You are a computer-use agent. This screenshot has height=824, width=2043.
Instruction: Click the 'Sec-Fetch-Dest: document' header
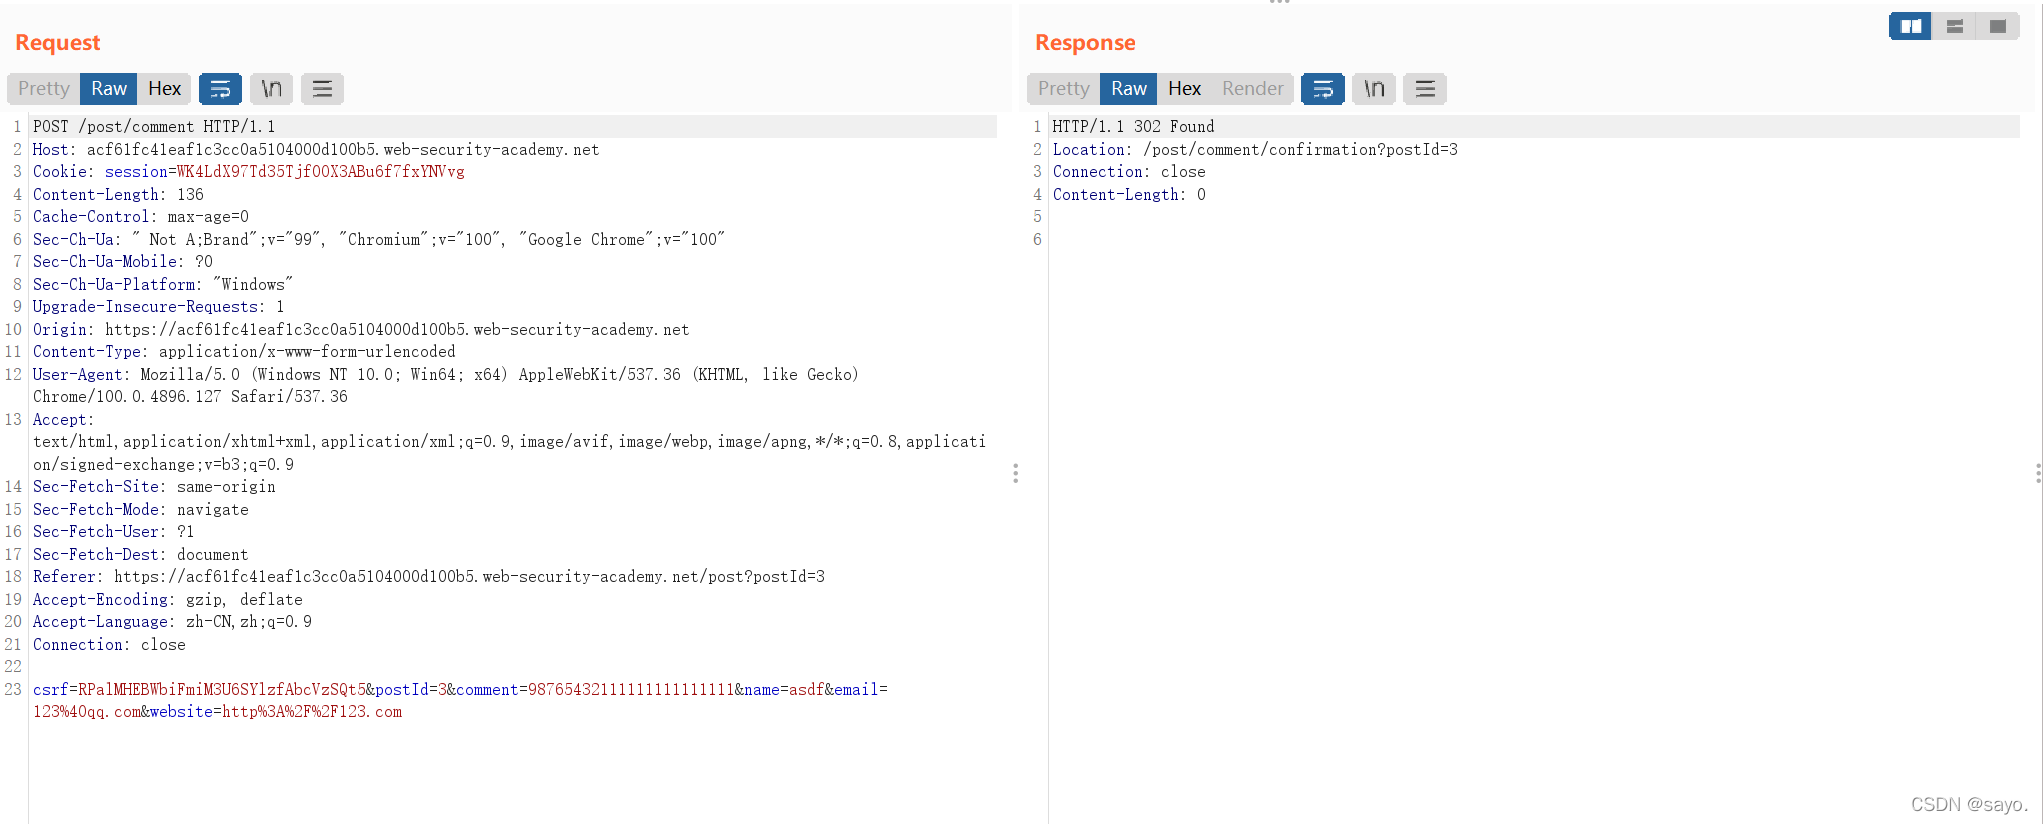coord(141,555)
